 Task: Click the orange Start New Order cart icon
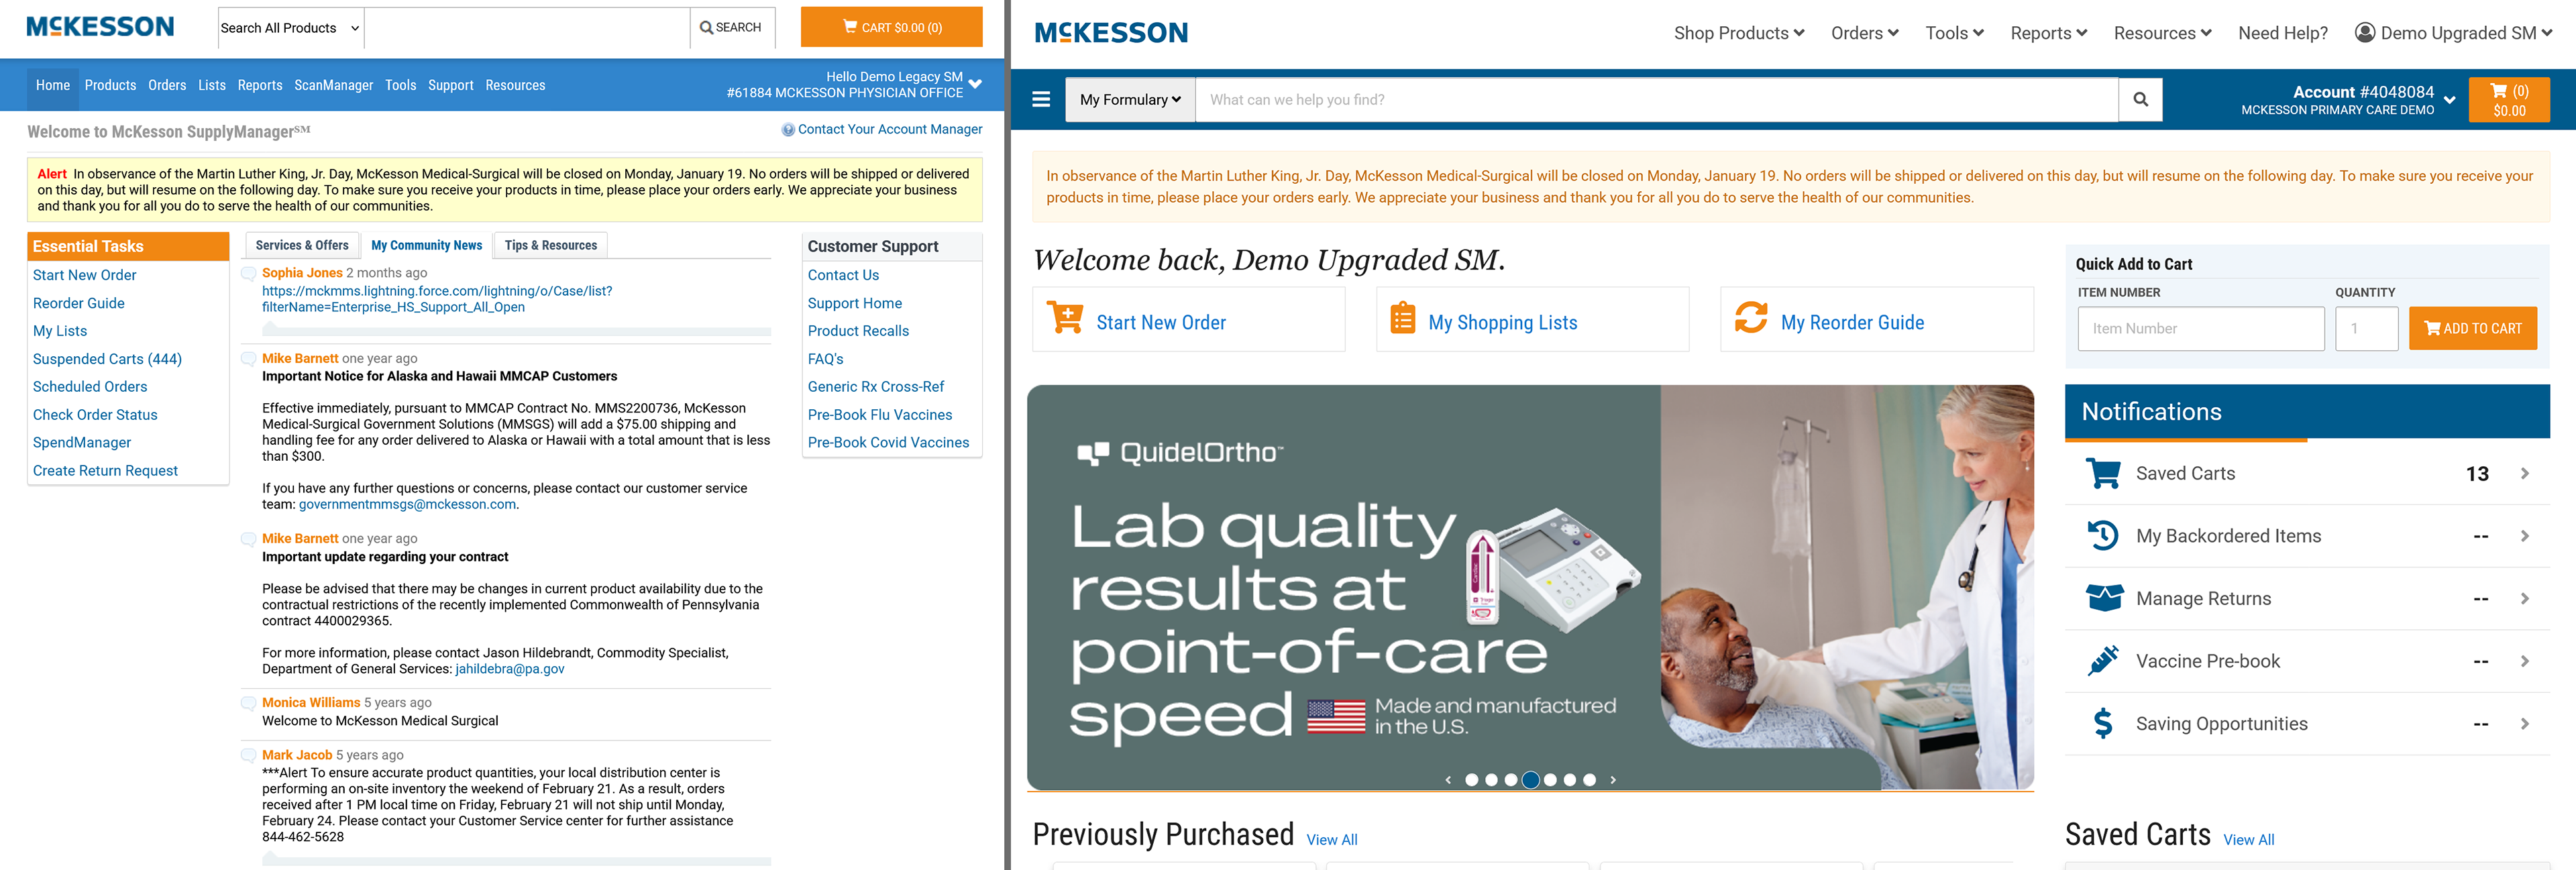point(1064,319)
